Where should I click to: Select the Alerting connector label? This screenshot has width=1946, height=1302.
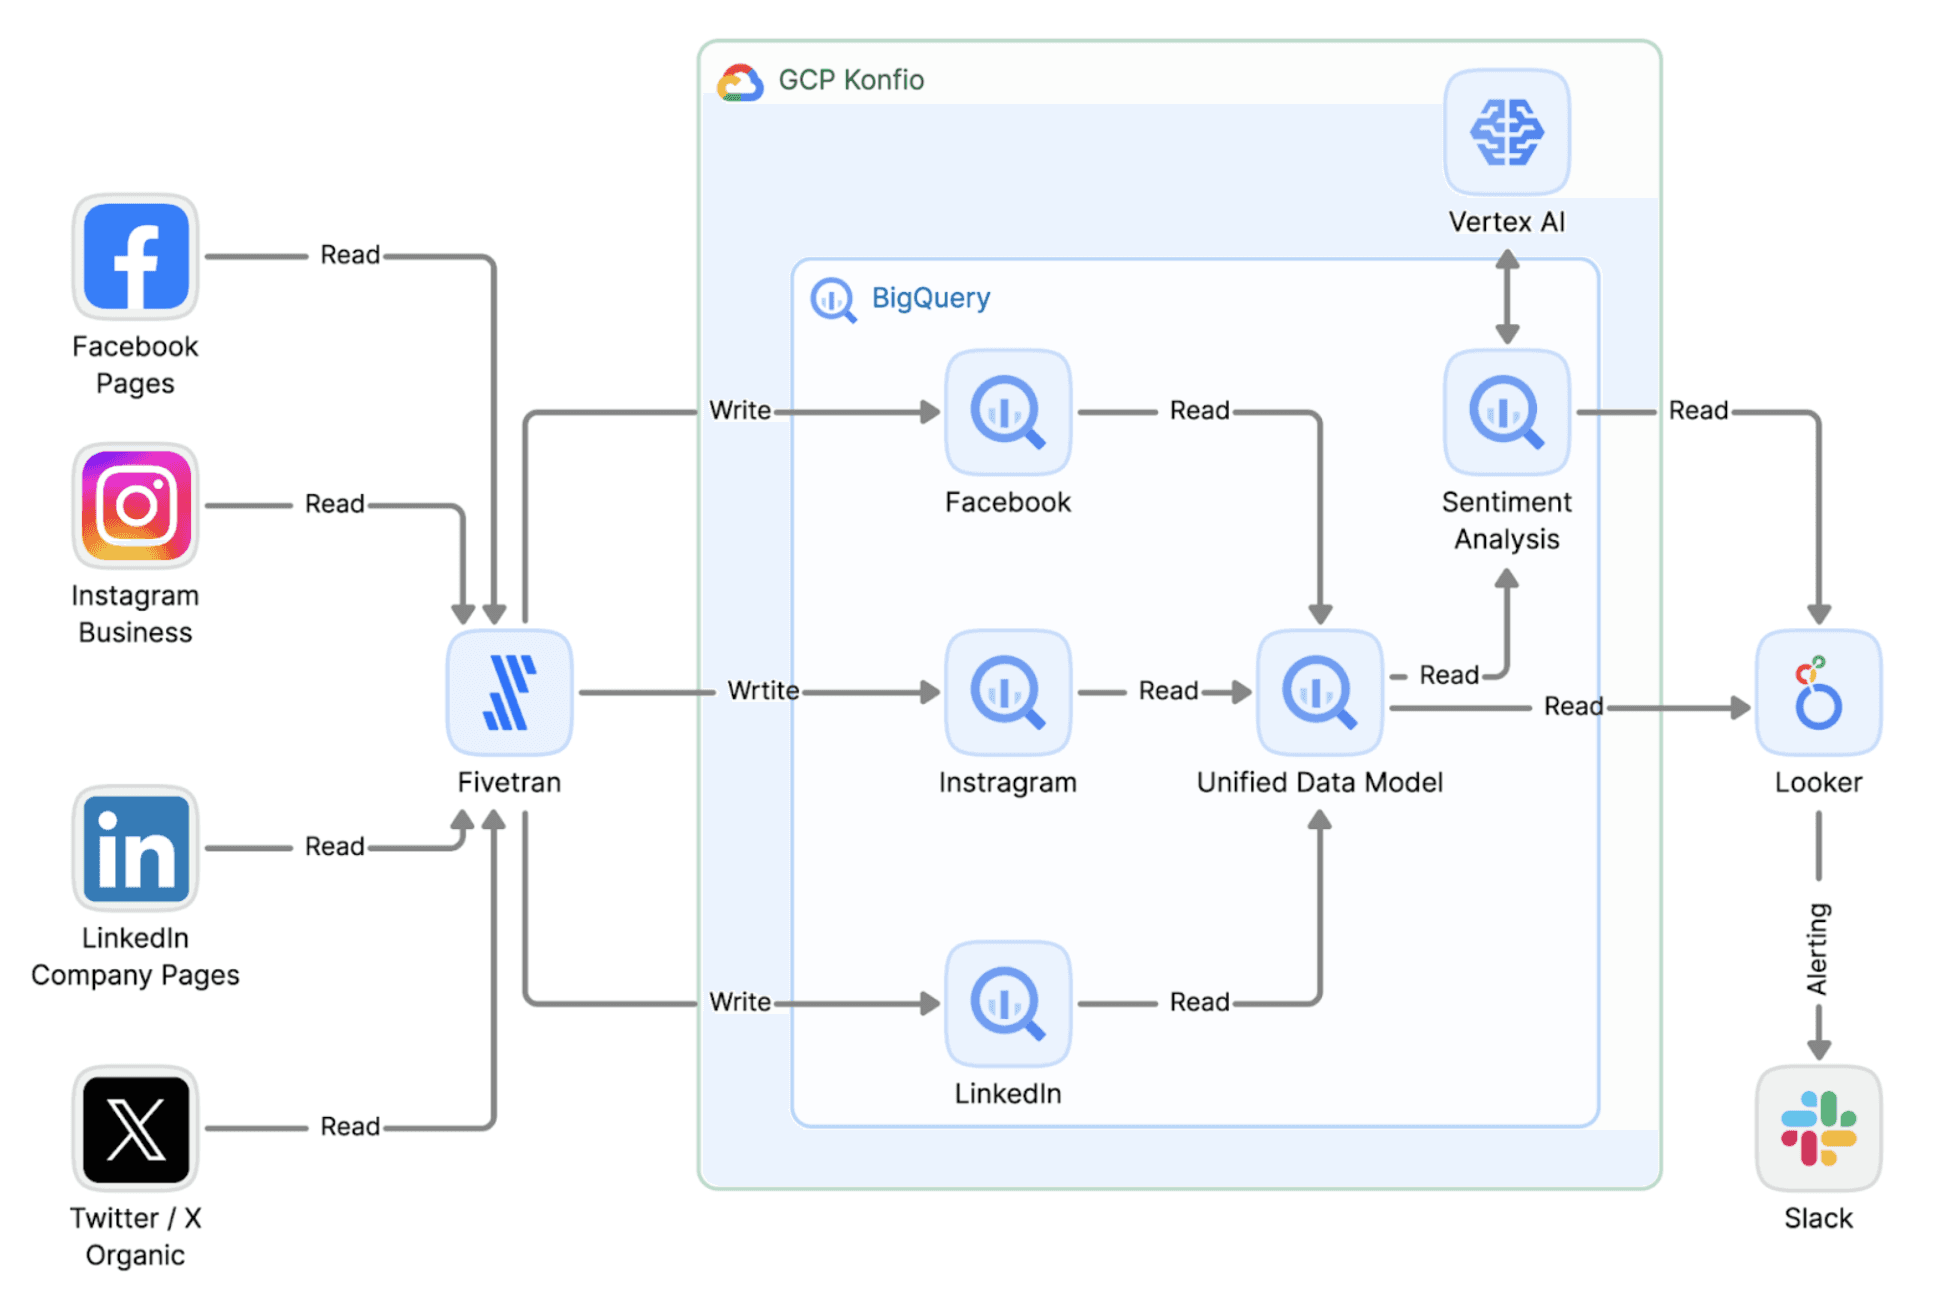tap(1817, 948)
